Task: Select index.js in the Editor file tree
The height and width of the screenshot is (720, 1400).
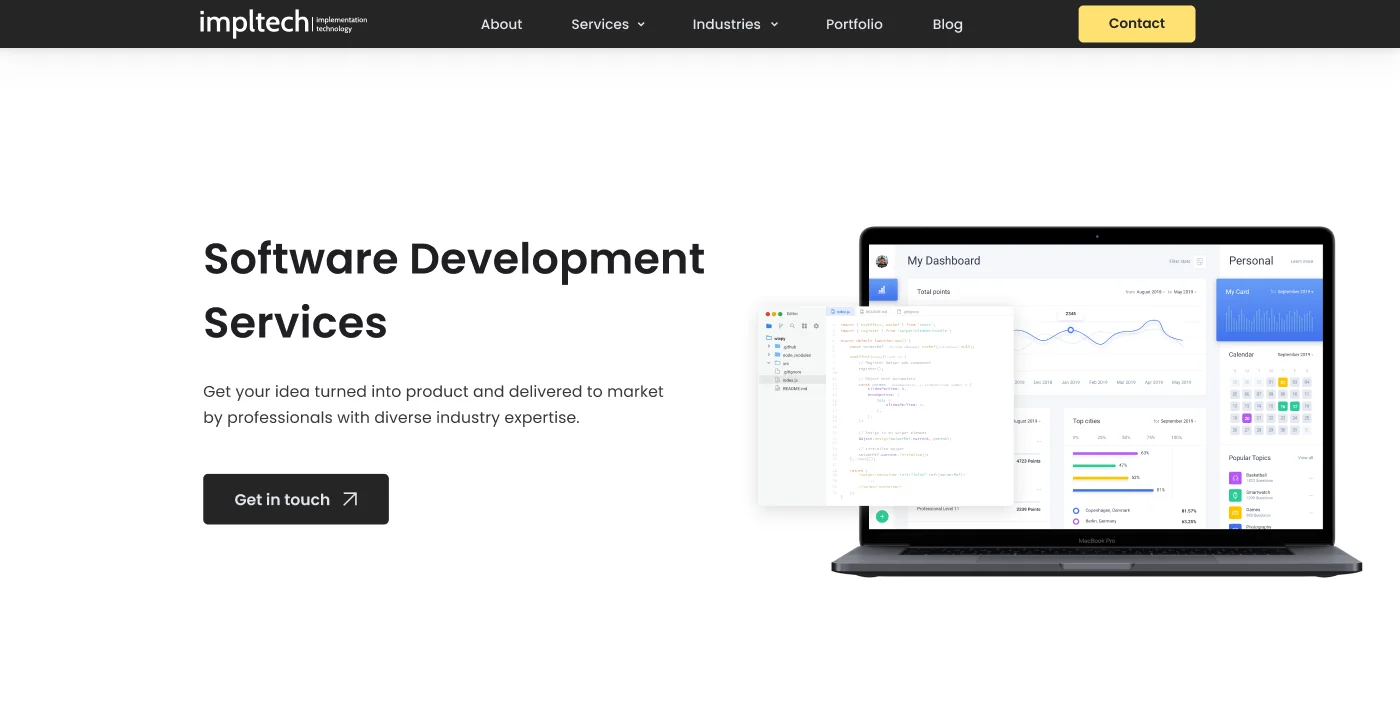Action: click(x=790, y=380)
